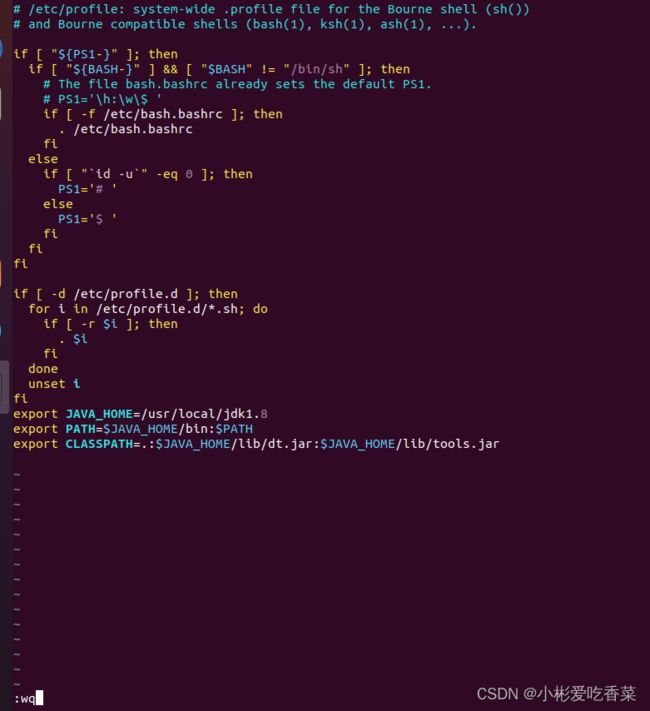Click the 'done' keyword line
The image size is (650, 711).
pos(43,369)
